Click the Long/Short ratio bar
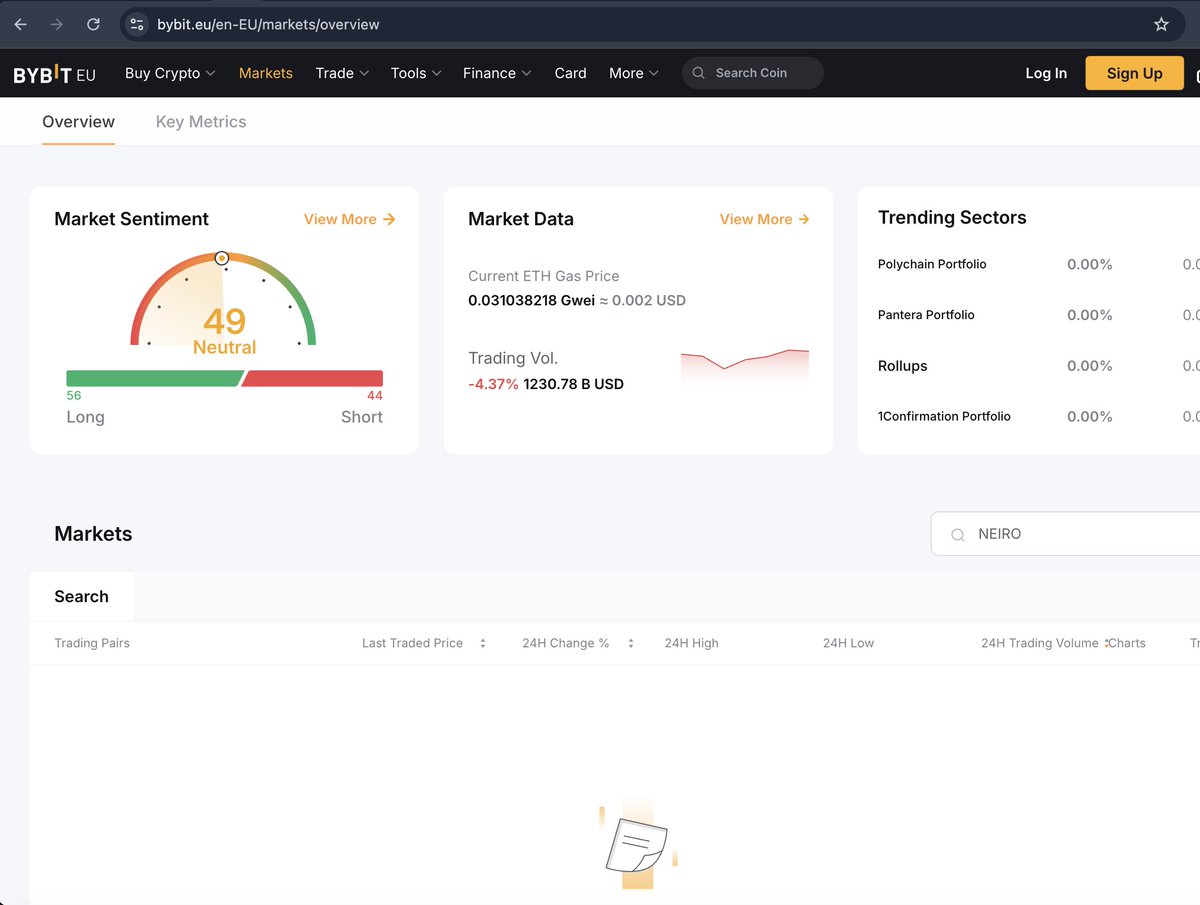 coord(224,378)
